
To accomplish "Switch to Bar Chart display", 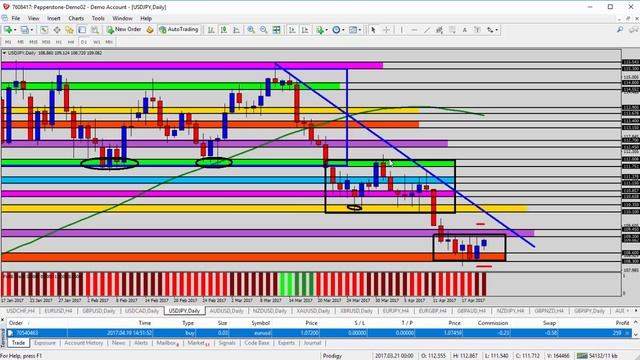I will [211, 30].
